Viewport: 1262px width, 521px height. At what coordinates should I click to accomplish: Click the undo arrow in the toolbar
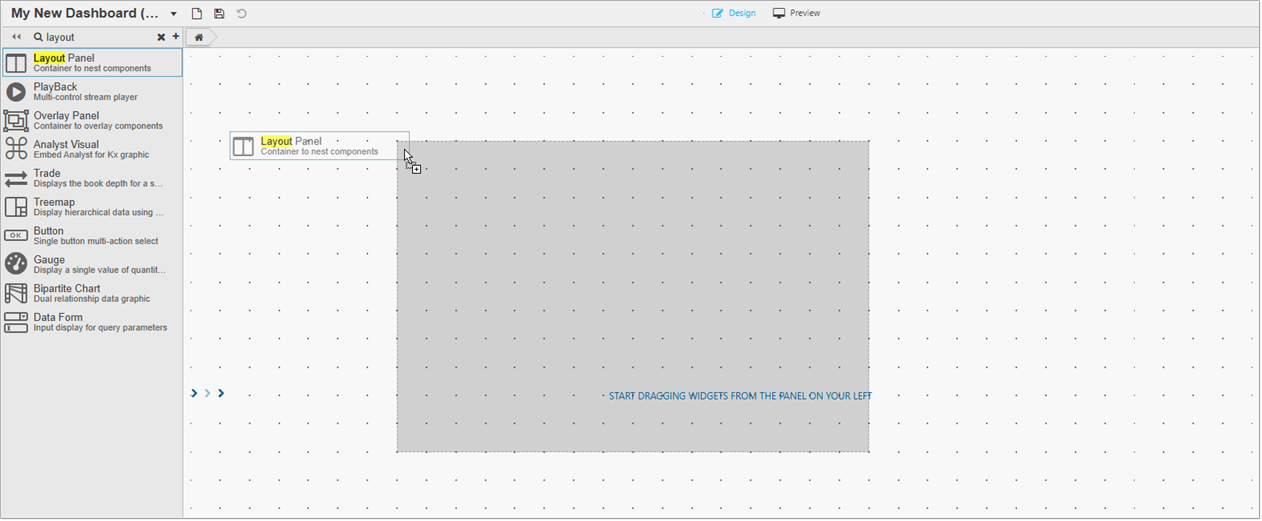pyautogui.click(x=242, y=14)
